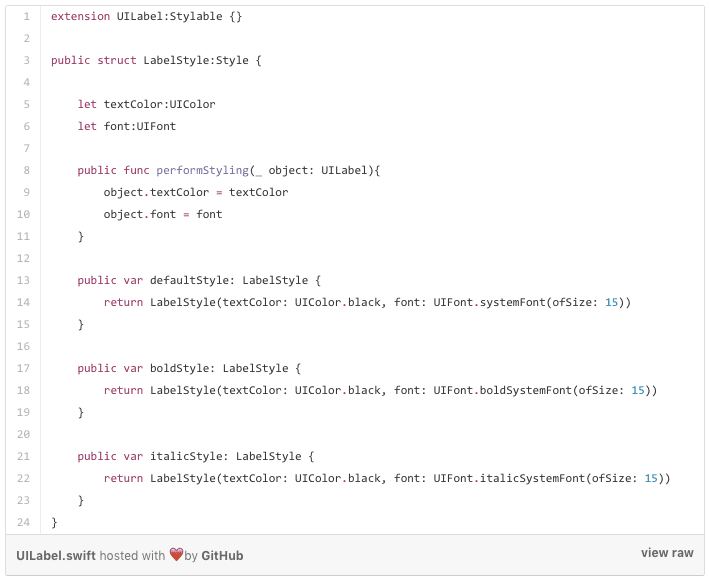Screen dimensions: 709x583
Task: Select line number 24
Action: [x=23, y=522]
